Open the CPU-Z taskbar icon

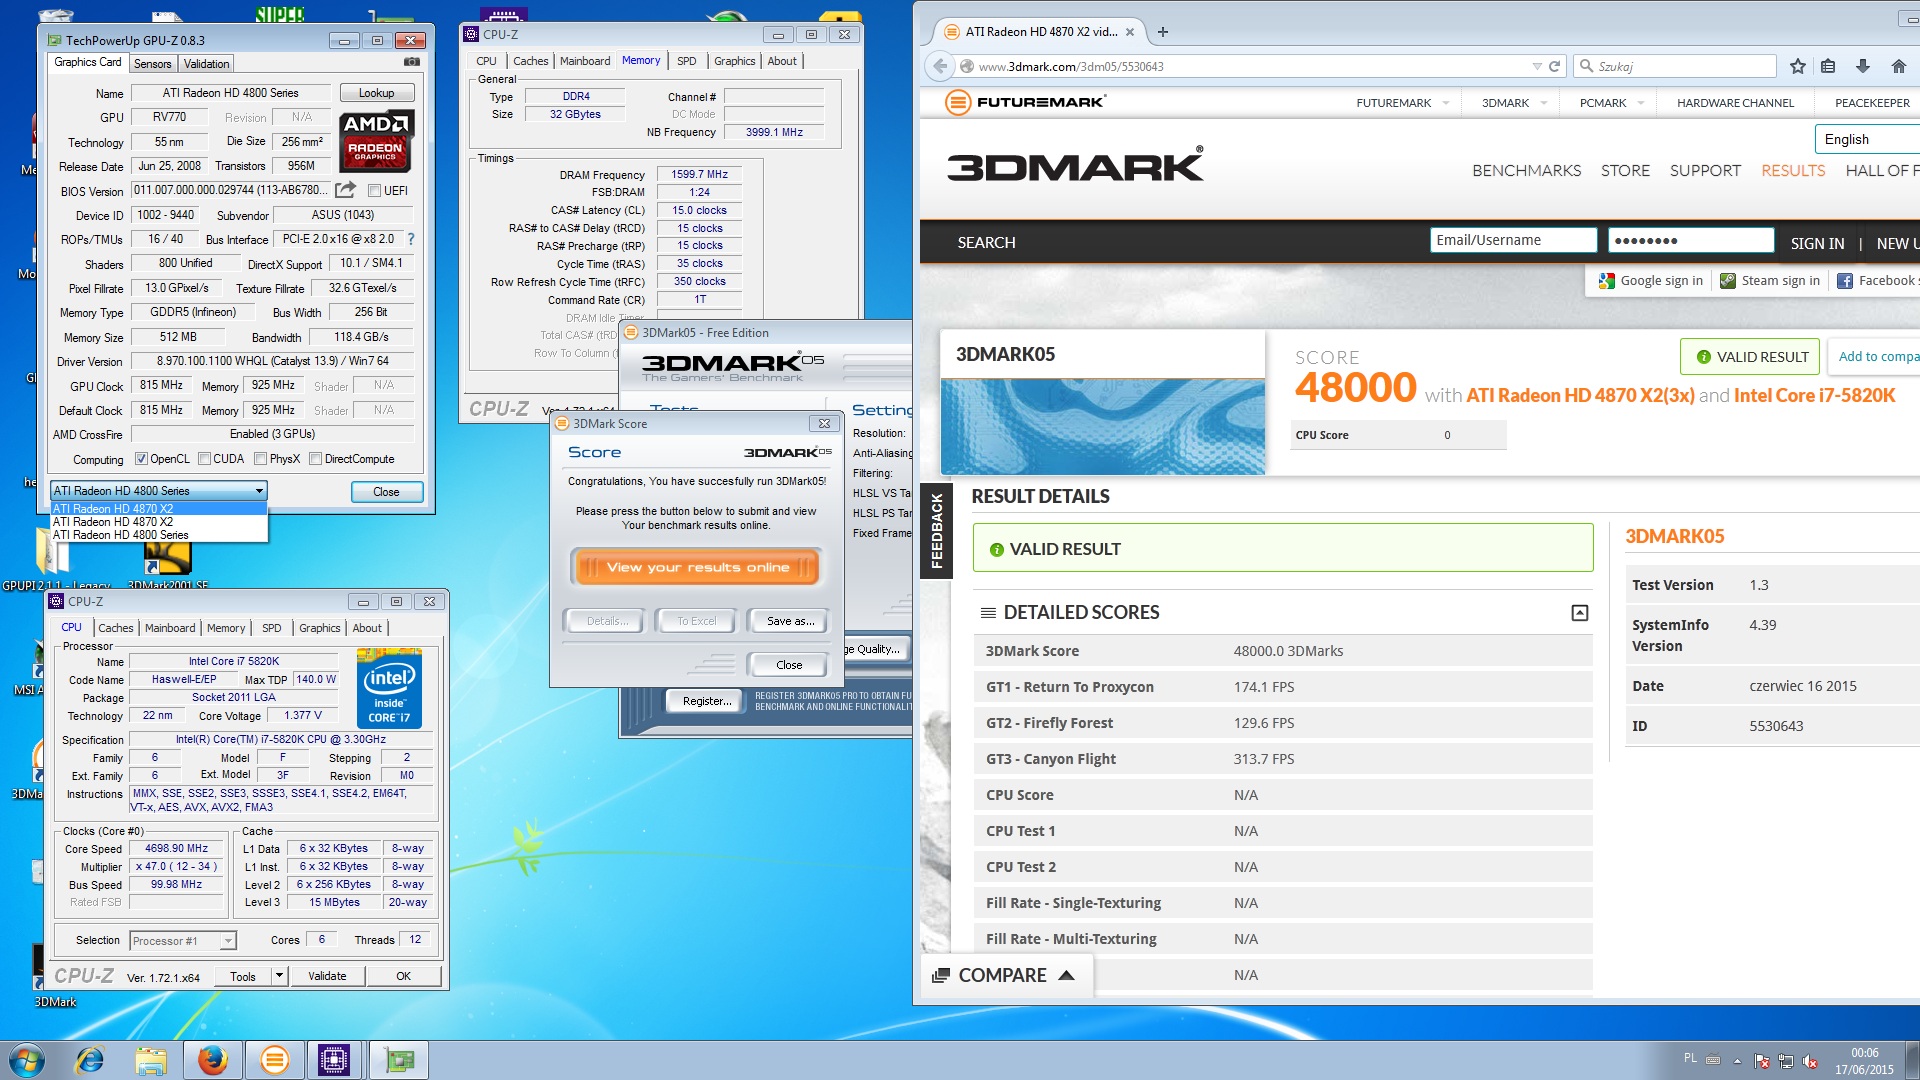334,1060
